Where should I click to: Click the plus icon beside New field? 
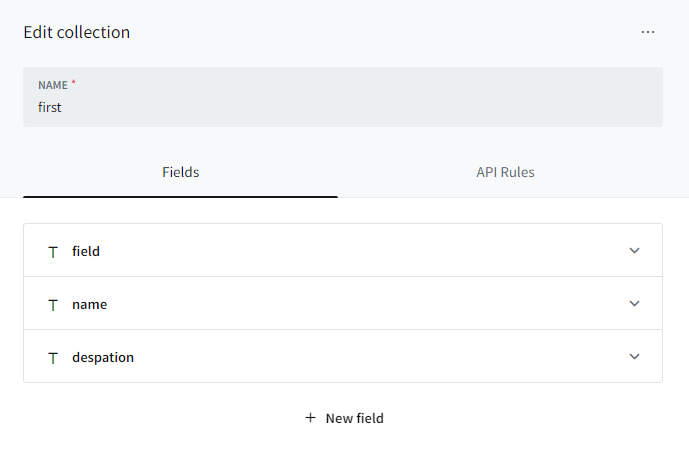[x=310, y=418]
